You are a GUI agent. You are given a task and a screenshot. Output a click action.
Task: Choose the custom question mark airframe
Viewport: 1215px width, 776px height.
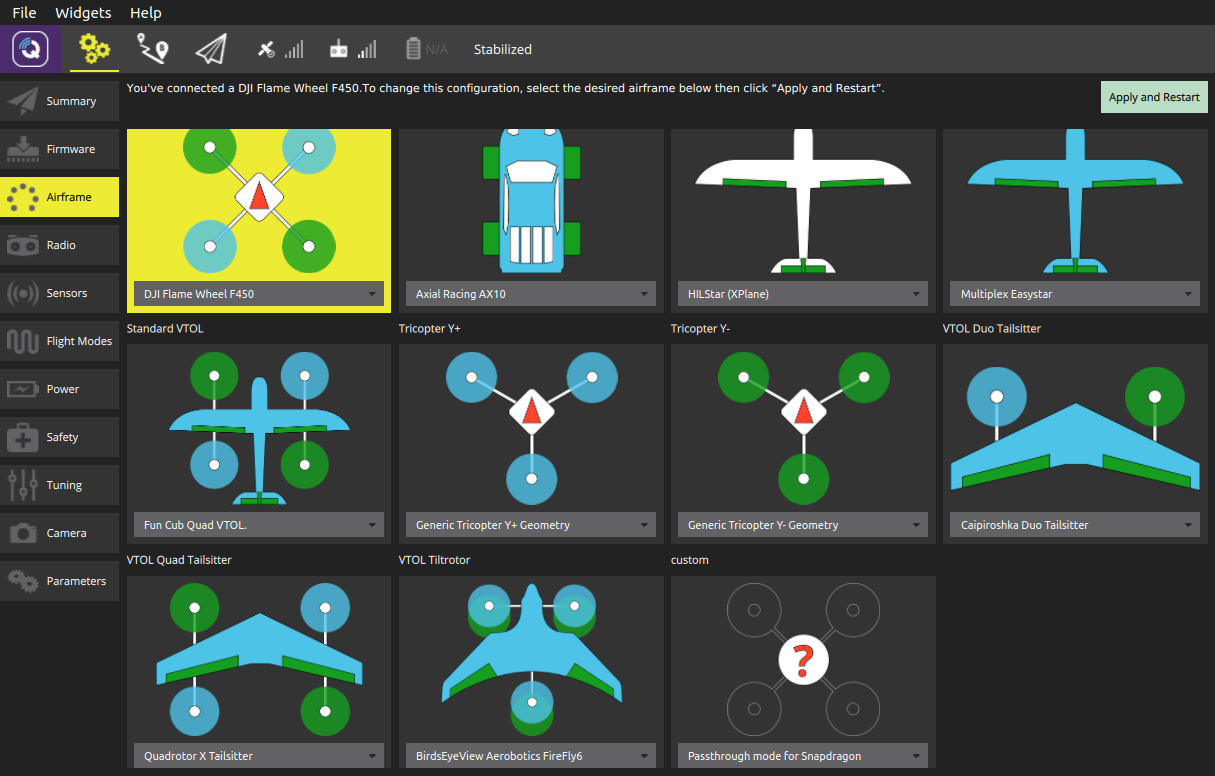click(x=803, y=660)
